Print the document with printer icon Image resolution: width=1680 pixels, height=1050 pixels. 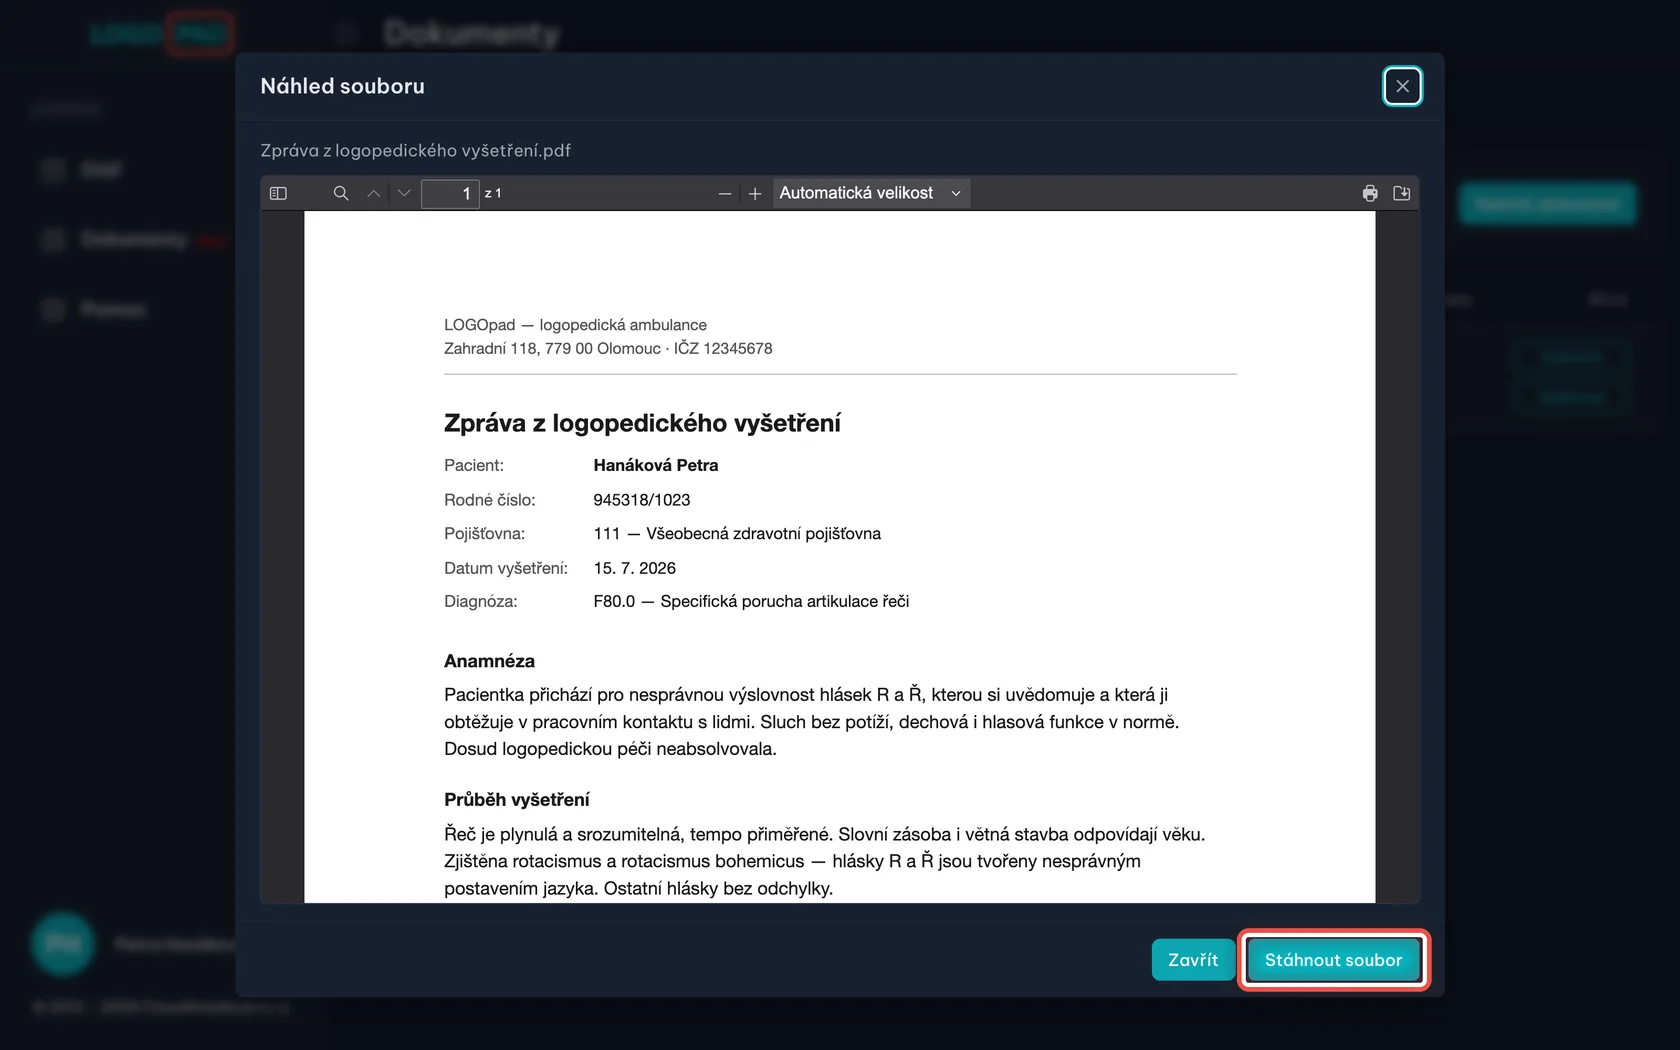(x=1370, y=193)
